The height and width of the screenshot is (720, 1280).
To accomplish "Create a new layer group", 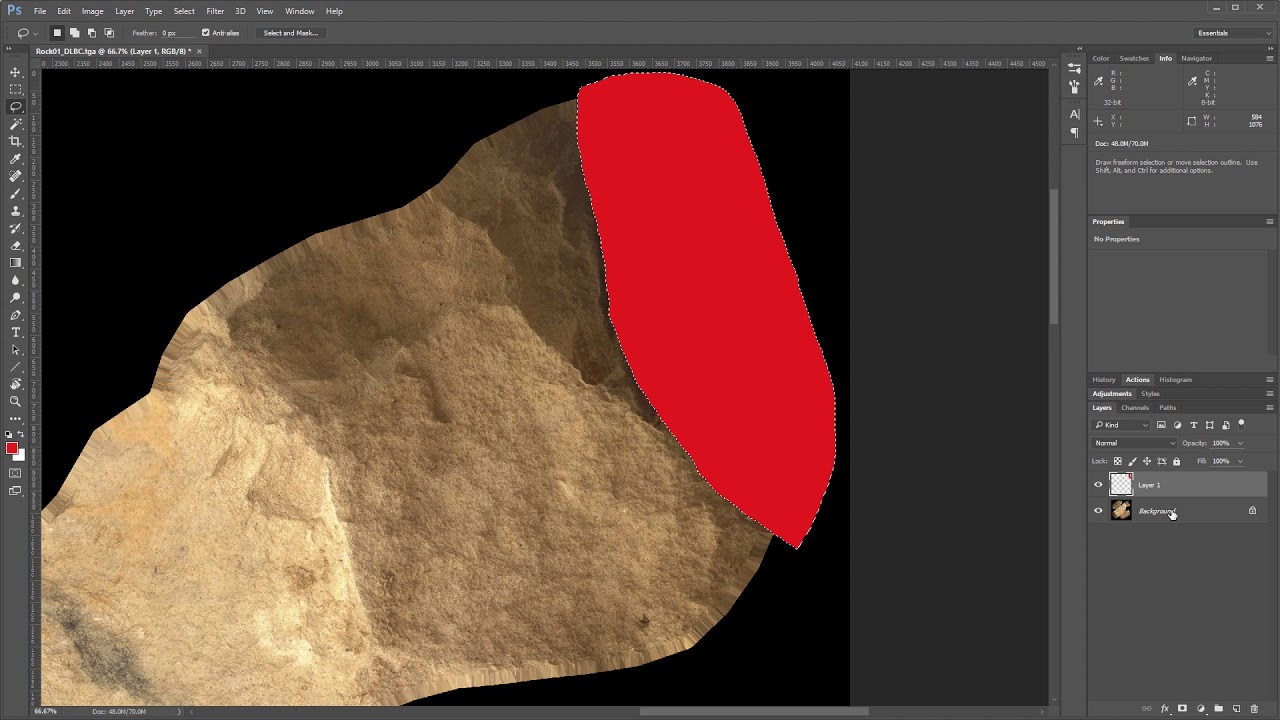I will coord(1218,709).
